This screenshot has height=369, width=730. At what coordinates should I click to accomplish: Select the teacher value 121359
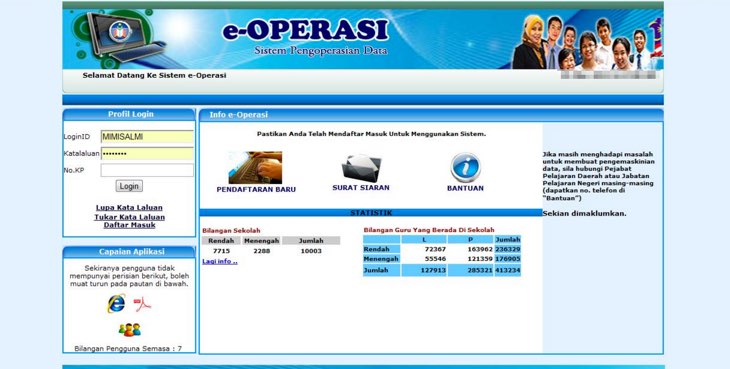(x=480, y=259)
